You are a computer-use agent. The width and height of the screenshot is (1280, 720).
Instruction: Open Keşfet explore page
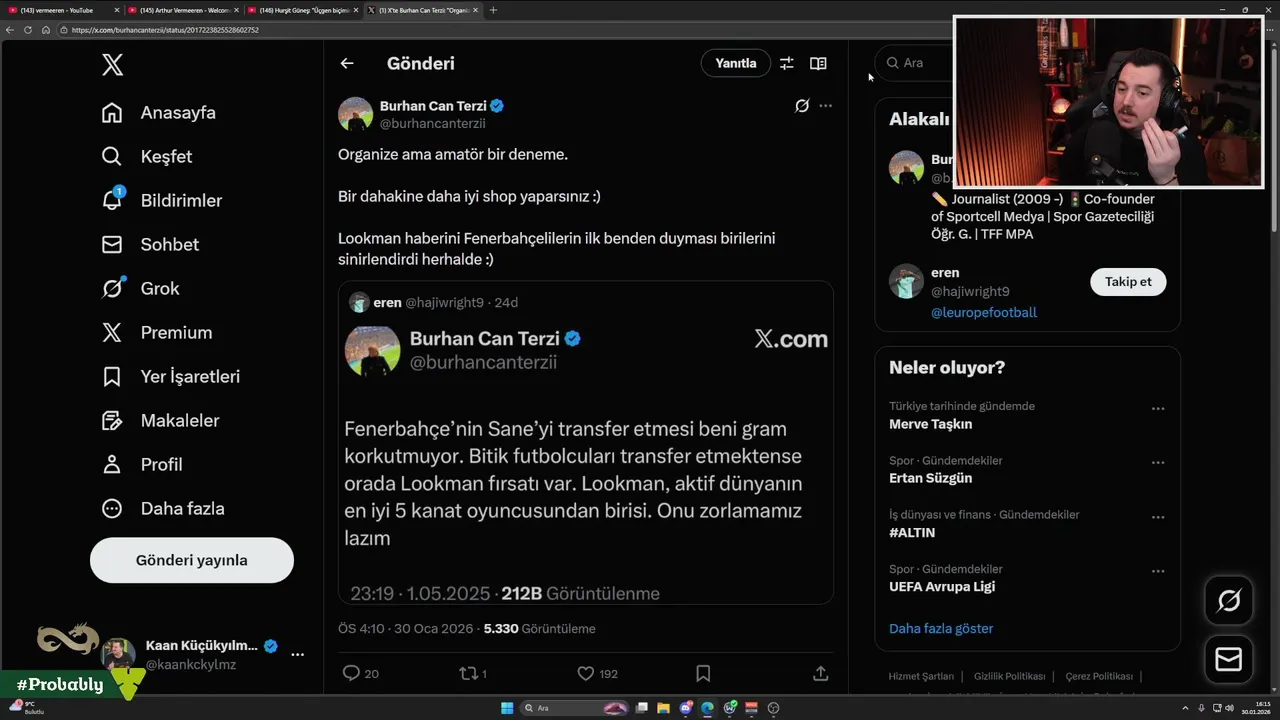click(x=147, y=157)
